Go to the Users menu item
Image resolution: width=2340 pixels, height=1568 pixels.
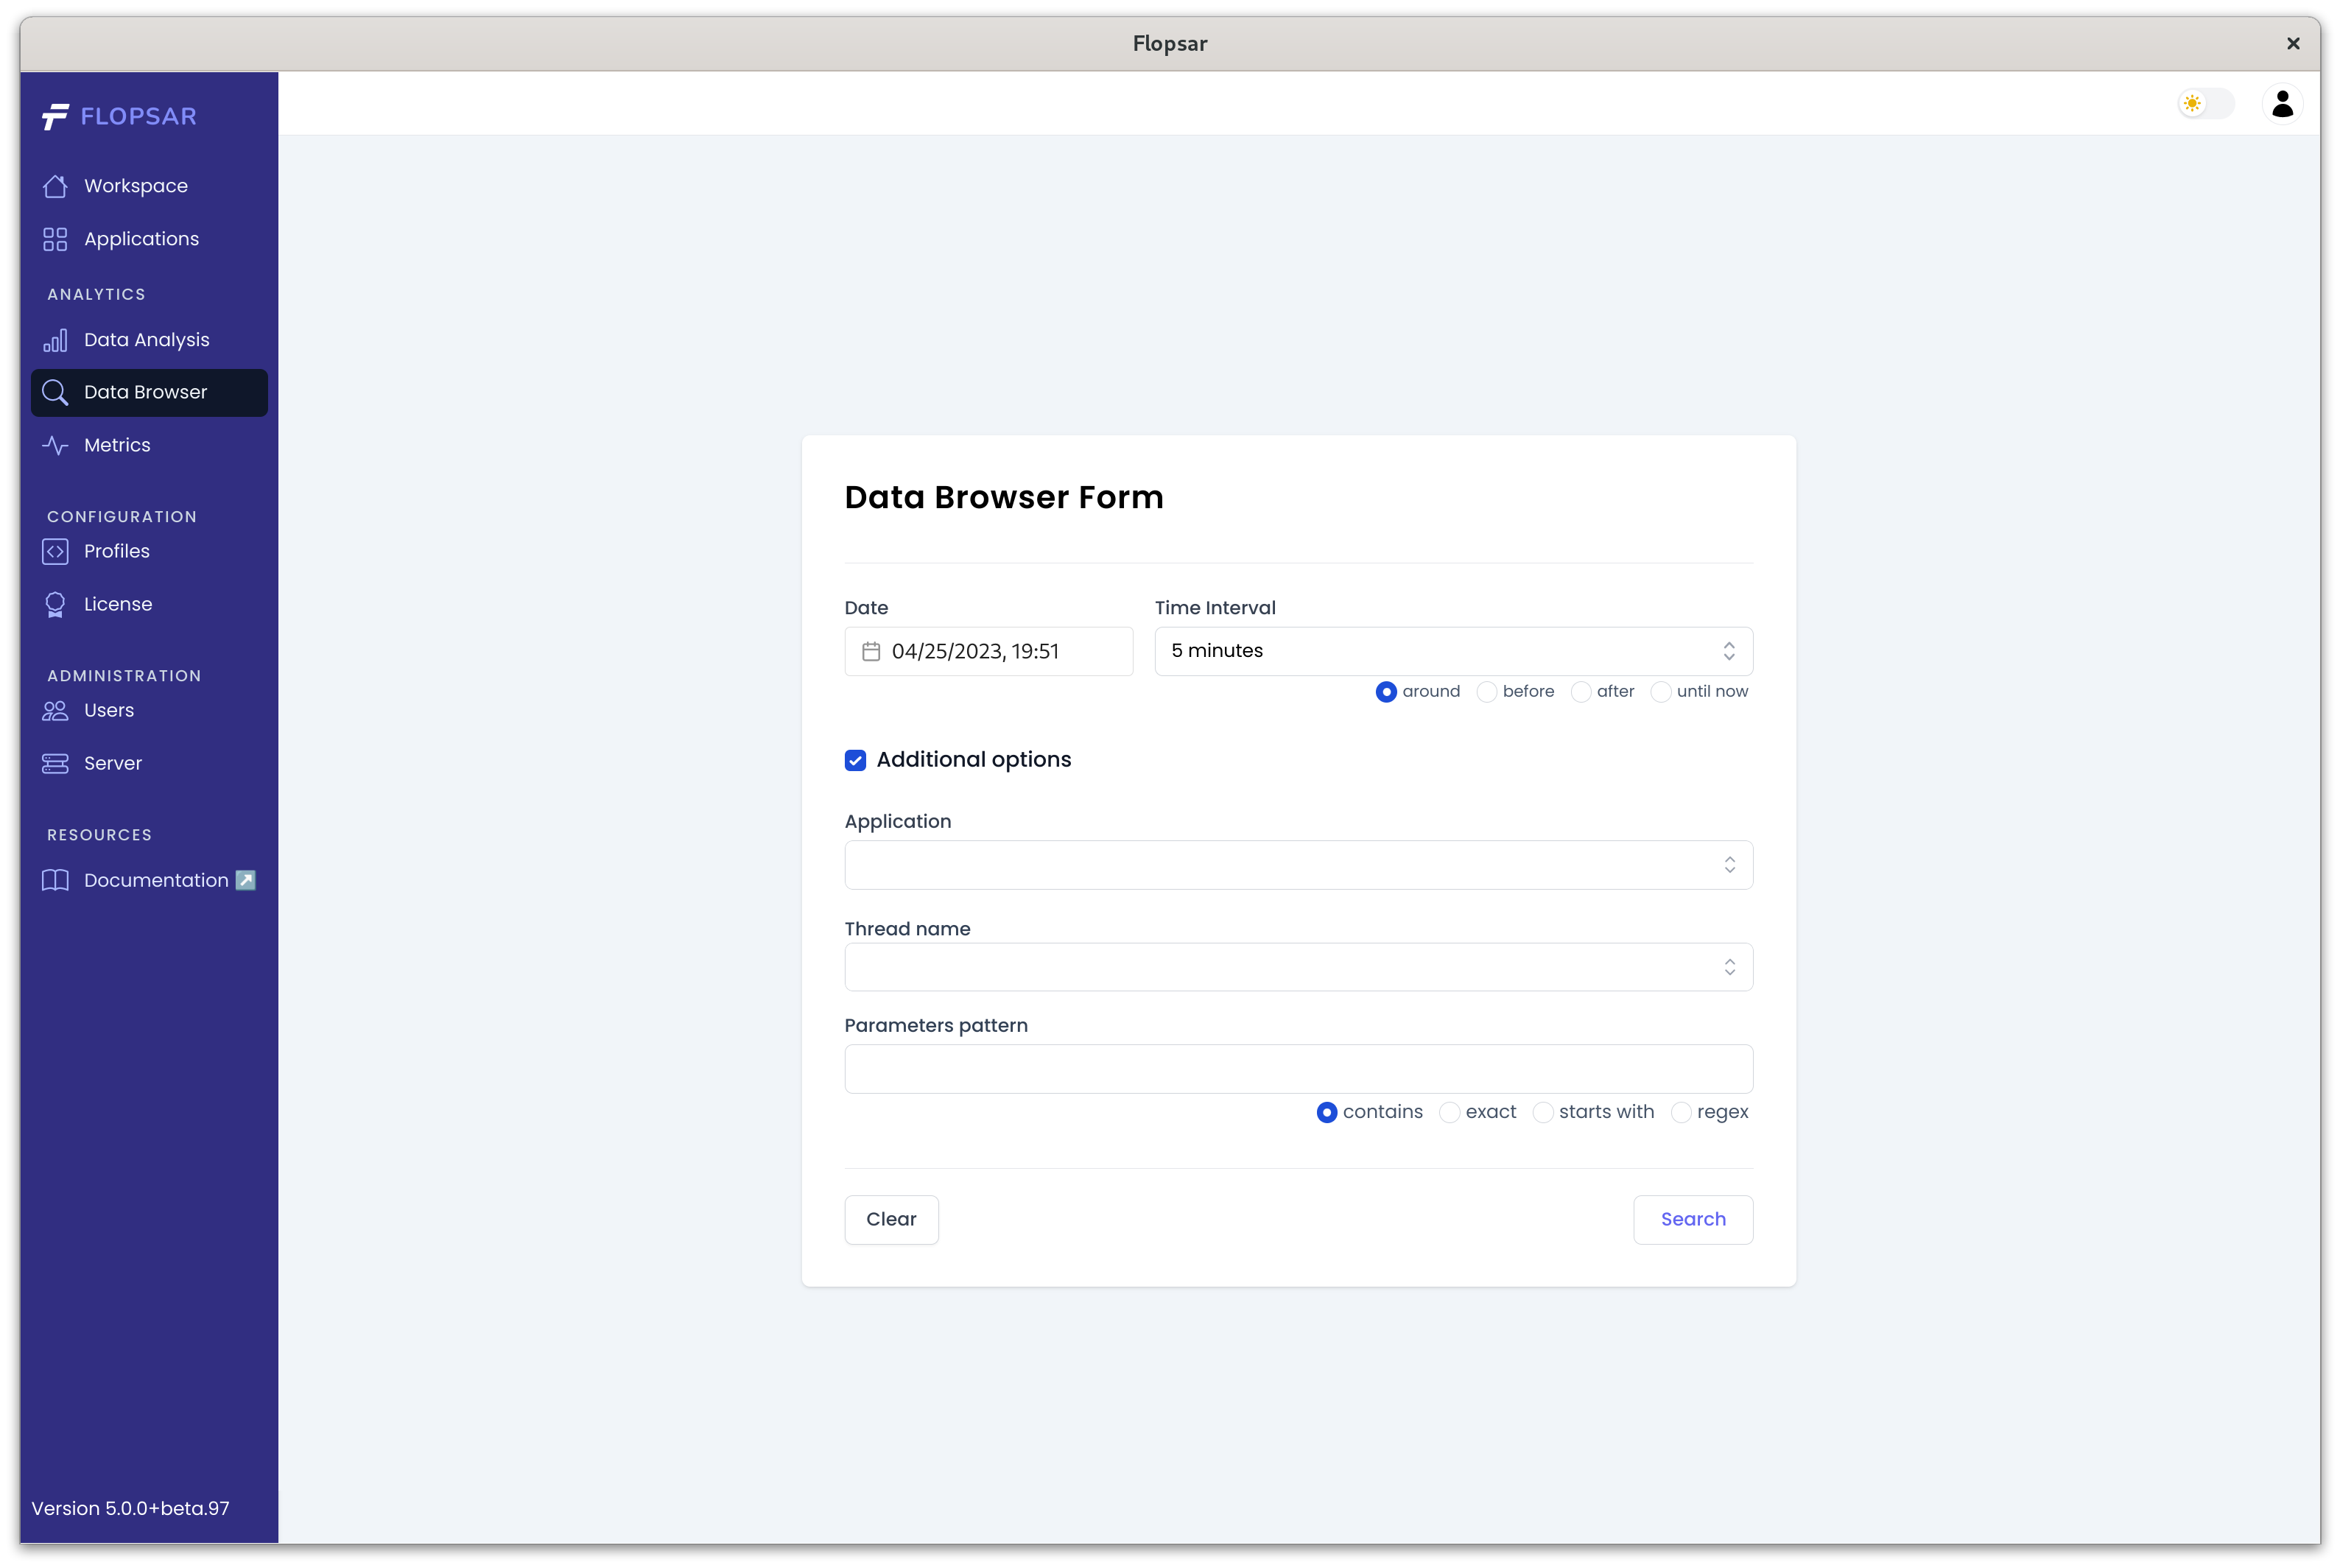tap(109, 710)
